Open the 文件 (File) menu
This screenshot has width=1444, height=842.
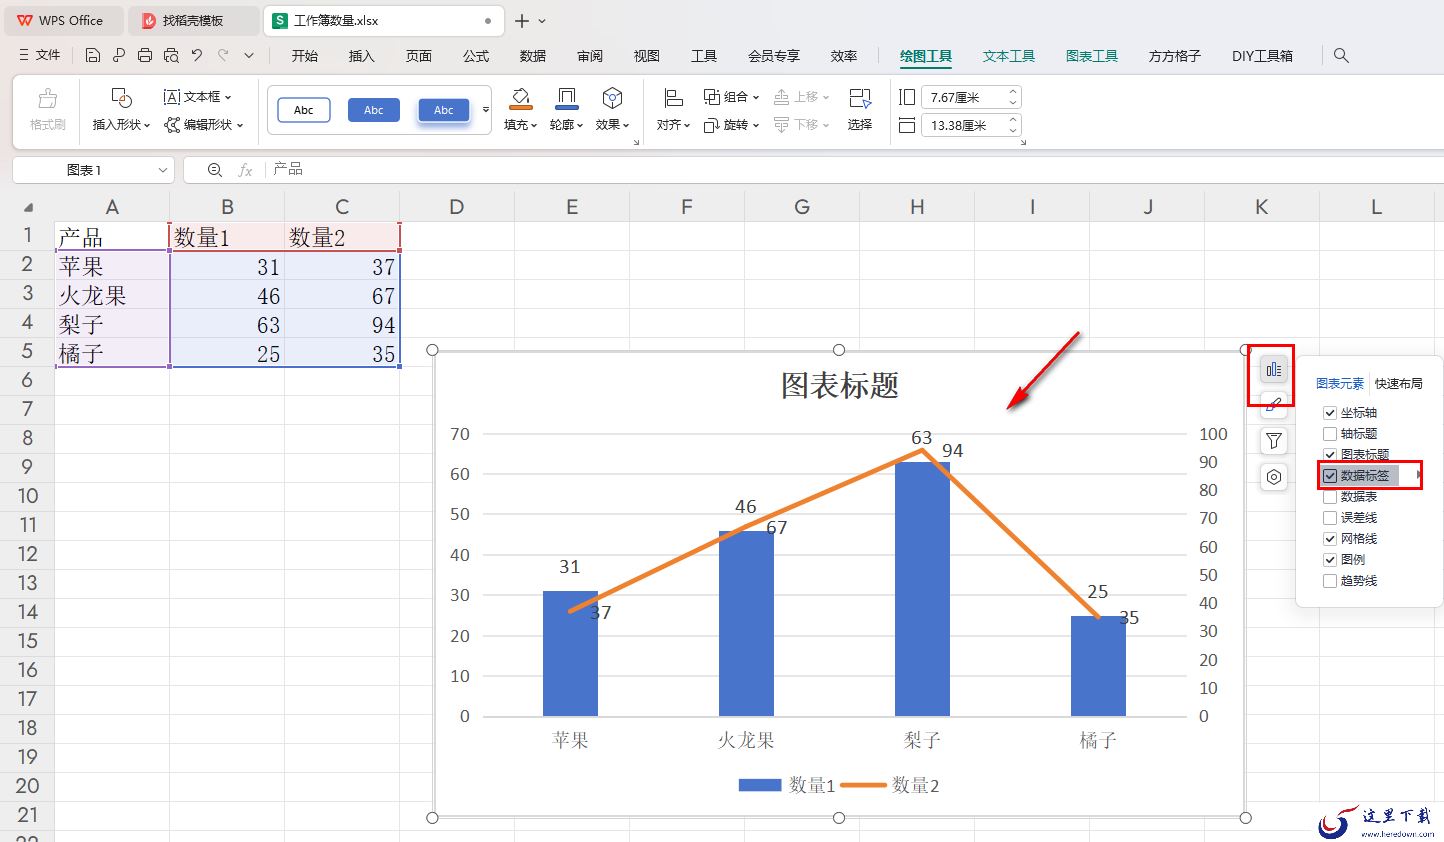click(40, 55)
